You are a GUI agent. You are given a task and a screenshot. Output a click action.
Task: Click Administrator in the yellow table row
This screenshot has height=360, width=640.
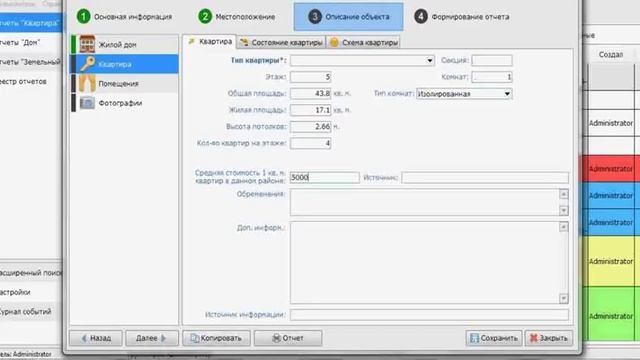coord(611,261)
